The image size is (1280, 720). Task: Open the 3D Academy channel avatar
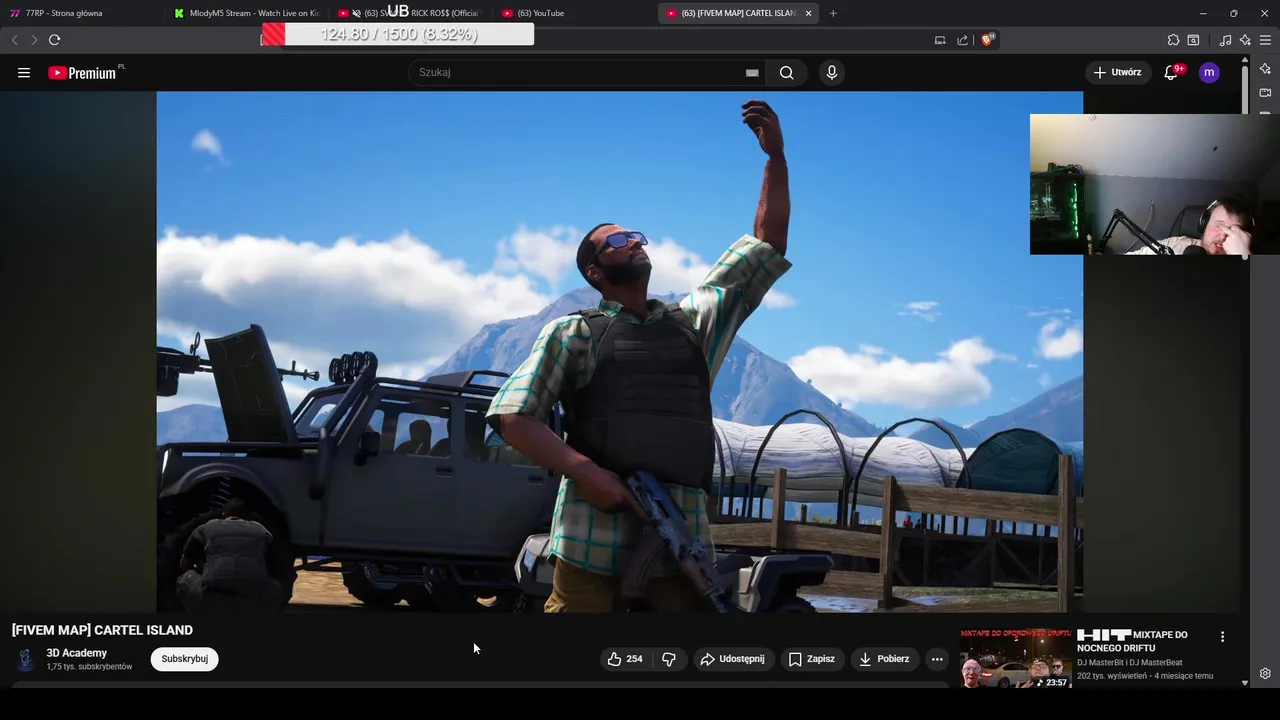[x=25, y=660]
